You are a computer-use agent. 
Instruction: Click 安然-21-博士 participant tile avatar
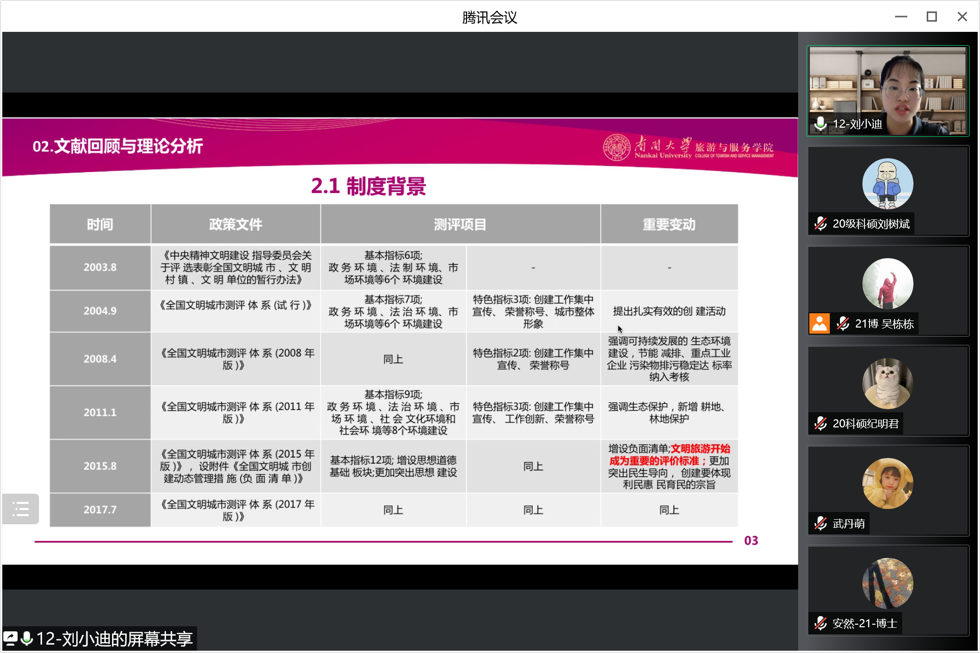(x=888, y=583)
